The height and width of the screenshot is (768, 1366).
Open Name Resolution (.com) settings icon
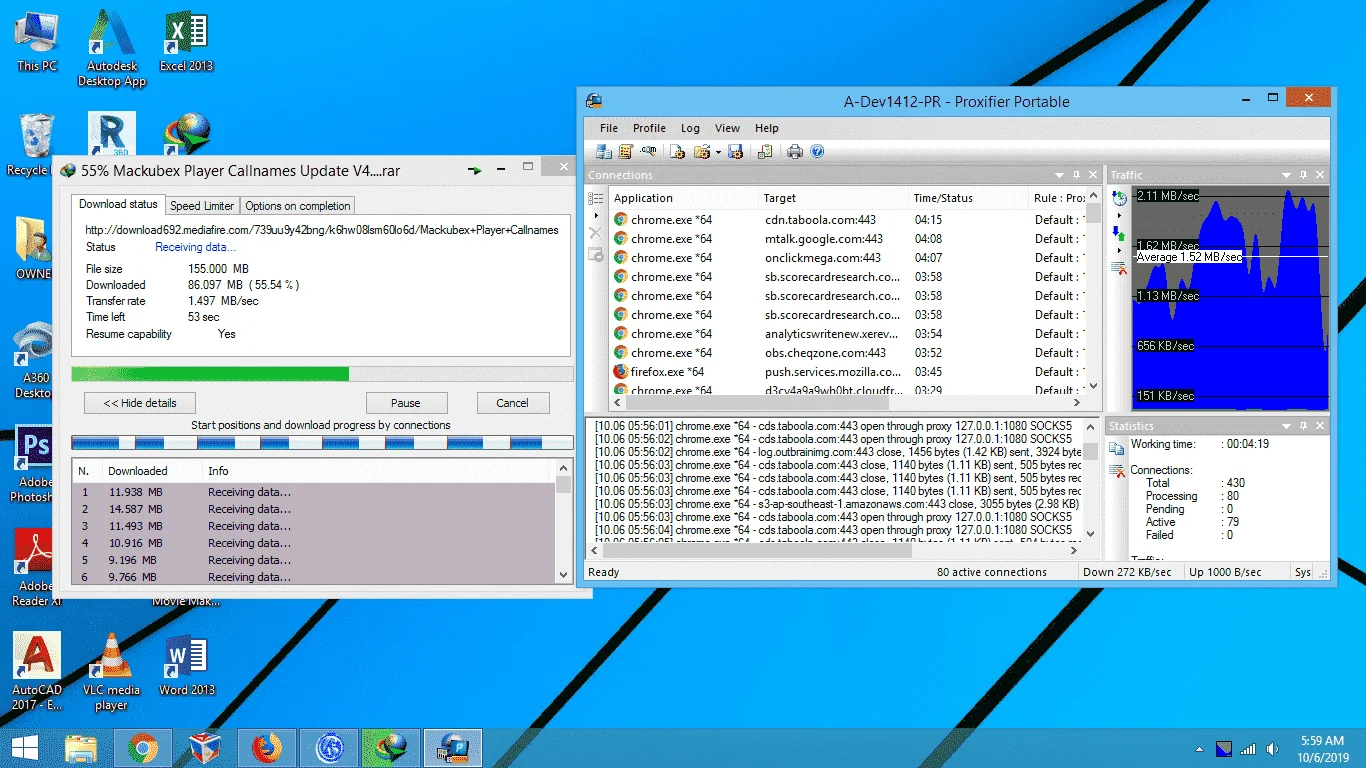pyautogui.click(x=648, y=151)
